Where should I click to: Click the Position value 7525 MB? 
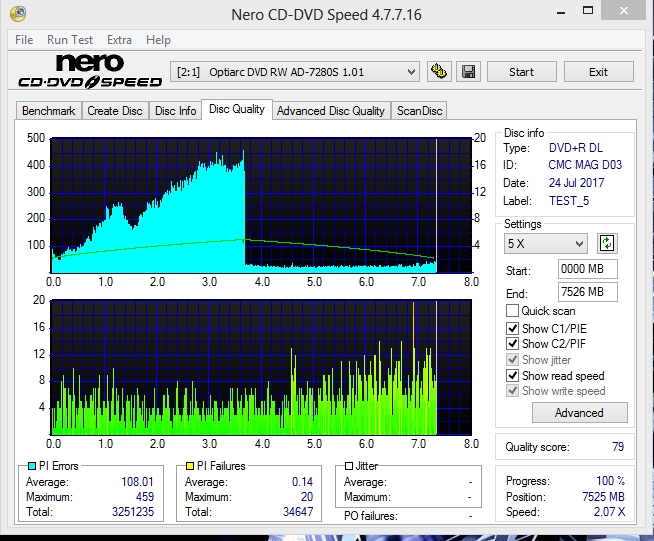(603, 497)
